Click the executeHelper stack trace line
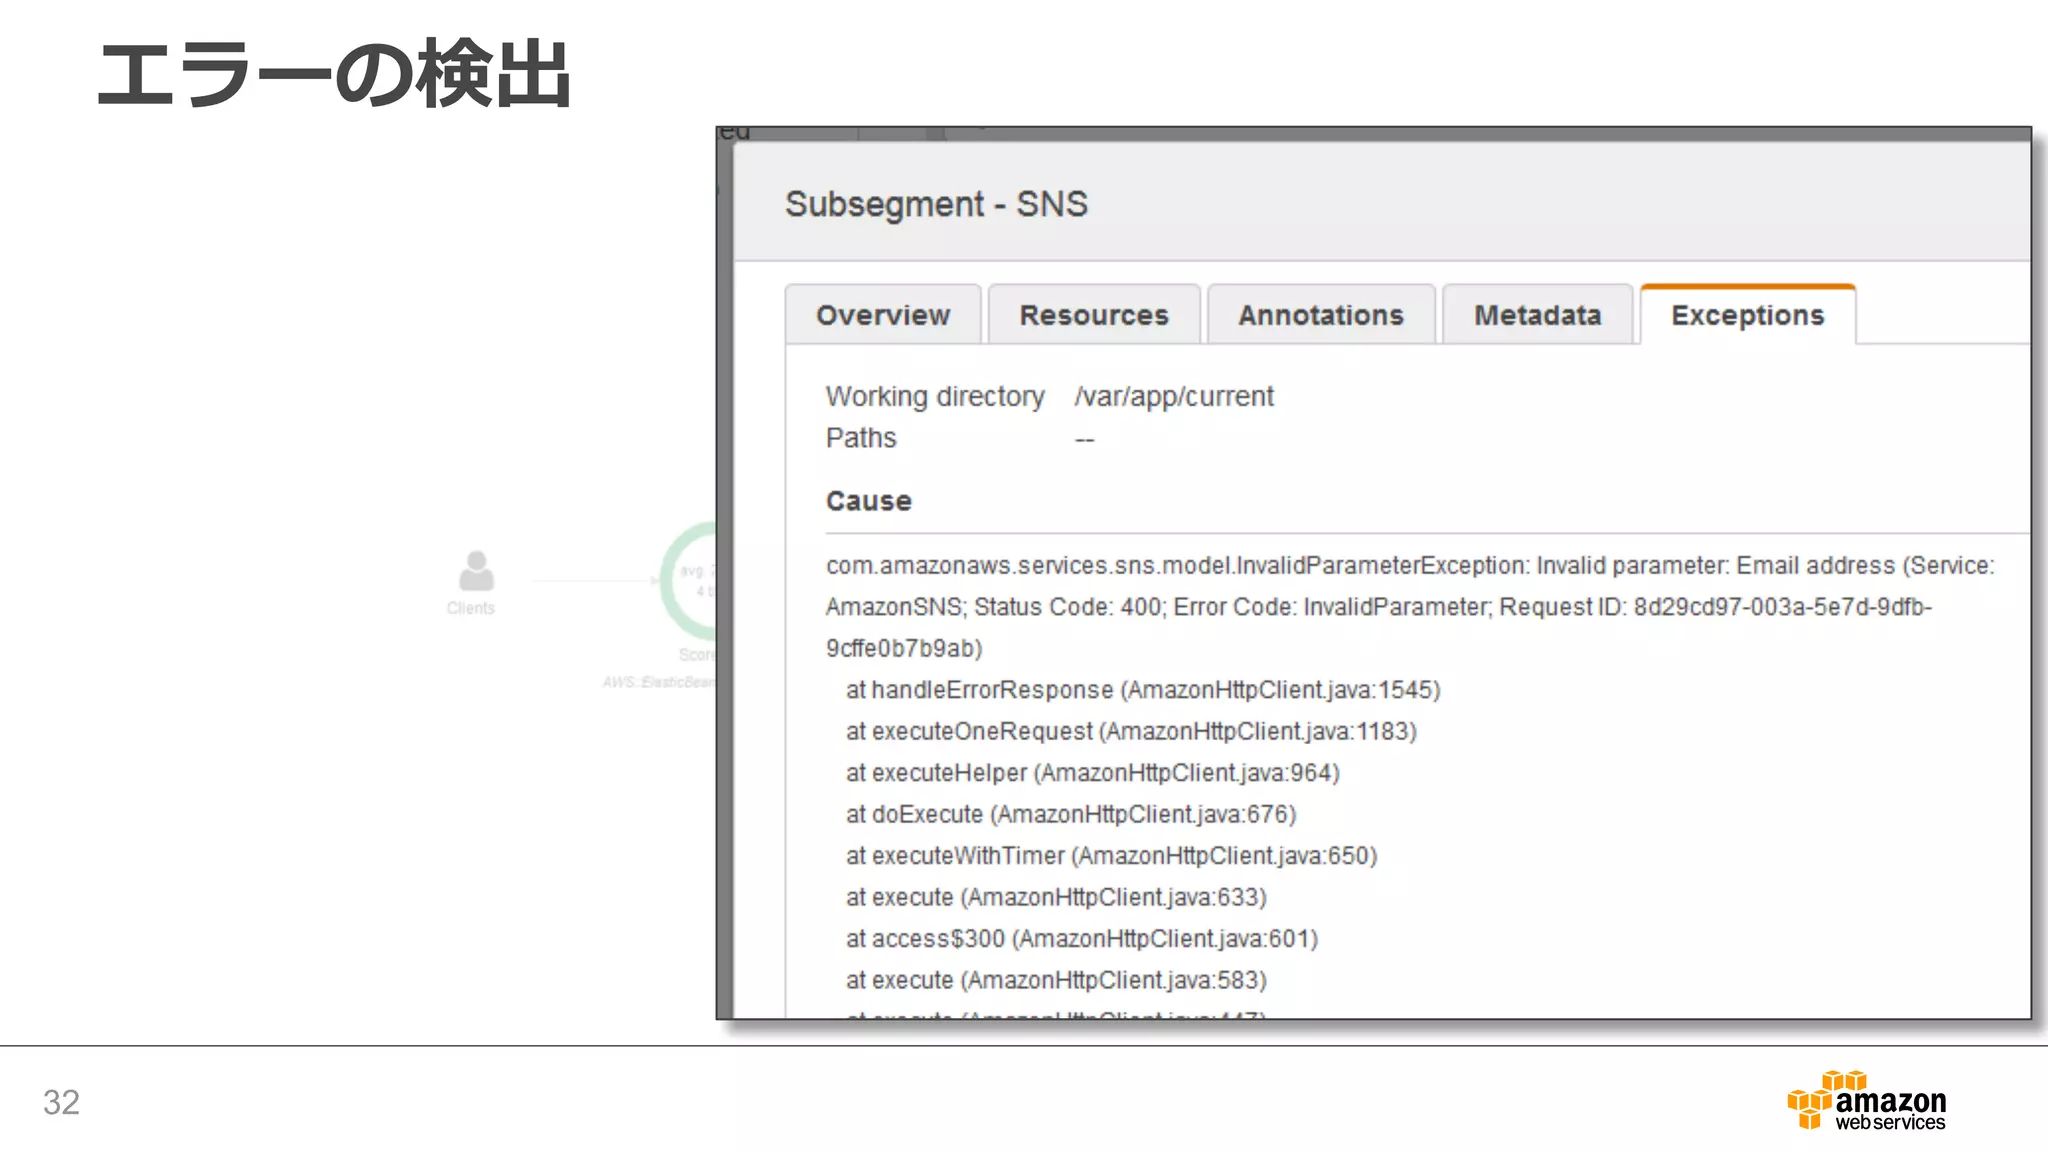 point(1092,773)
